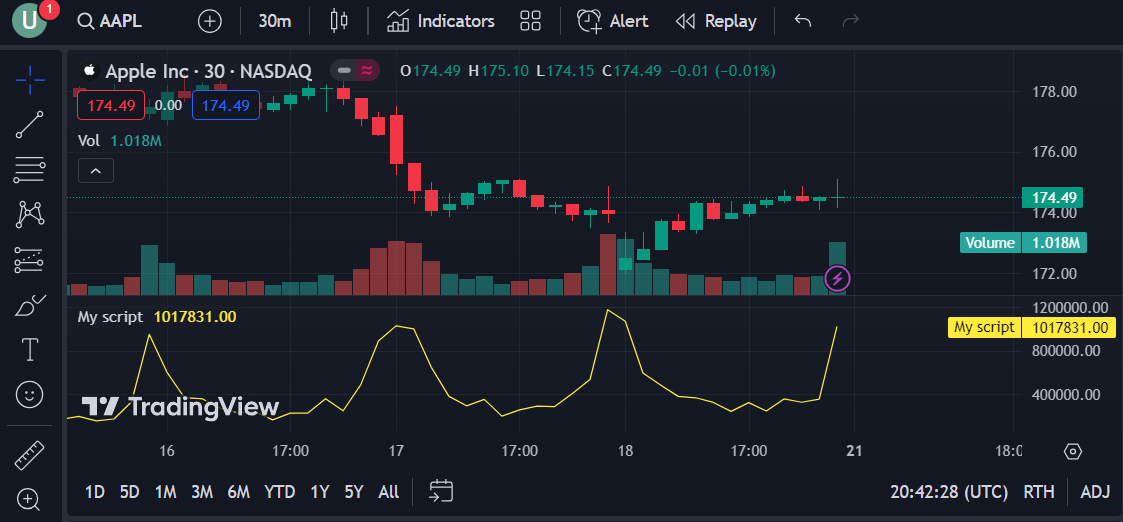This screenshot has width=1123, height=522.
Task: Choose the pattern drawing tool
Action: (30, 215)
